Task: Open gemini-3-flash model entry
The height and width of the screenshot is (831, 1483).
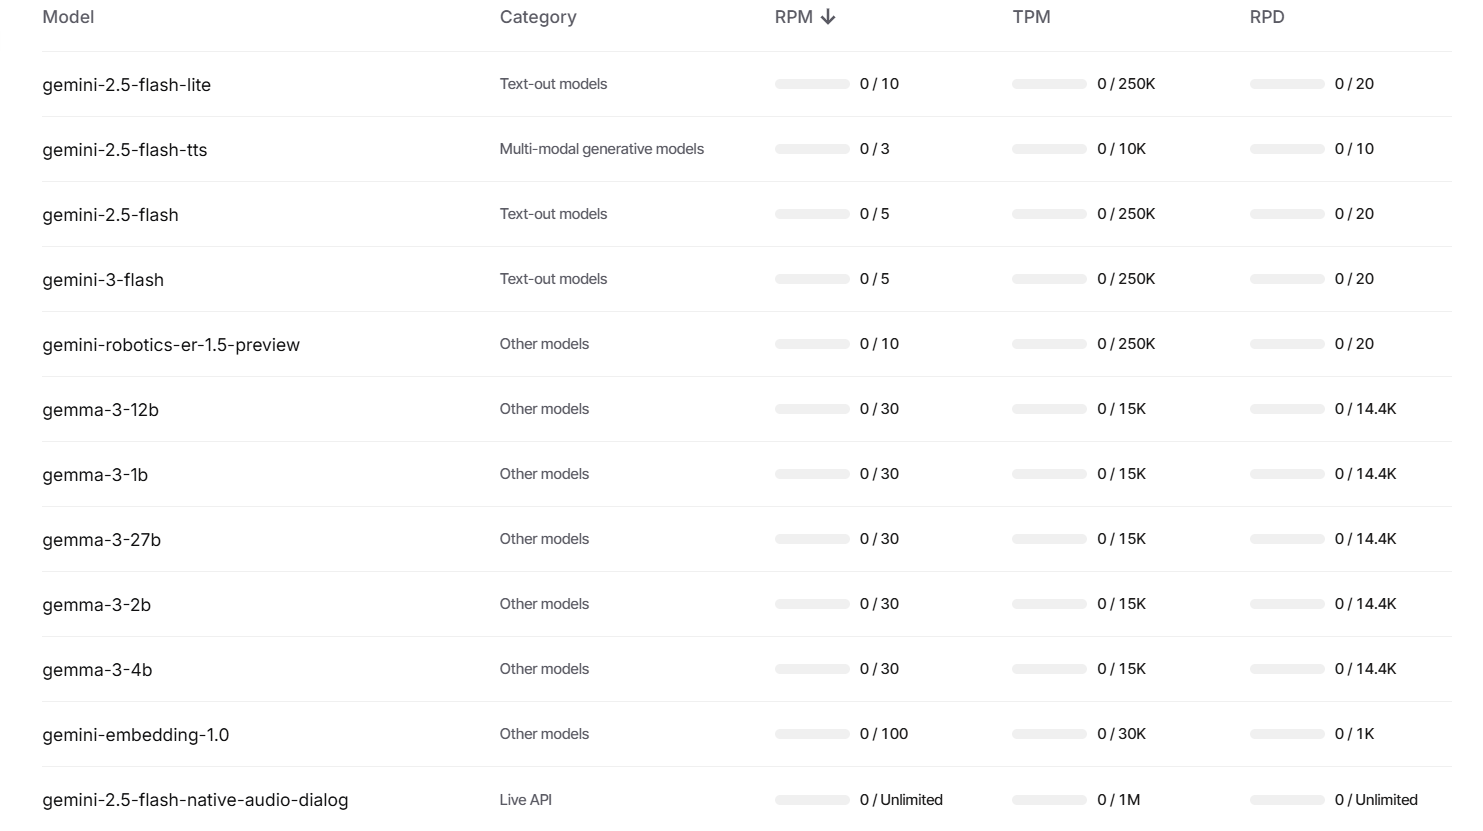Action: pyautogui.click(x=103, y=280)
